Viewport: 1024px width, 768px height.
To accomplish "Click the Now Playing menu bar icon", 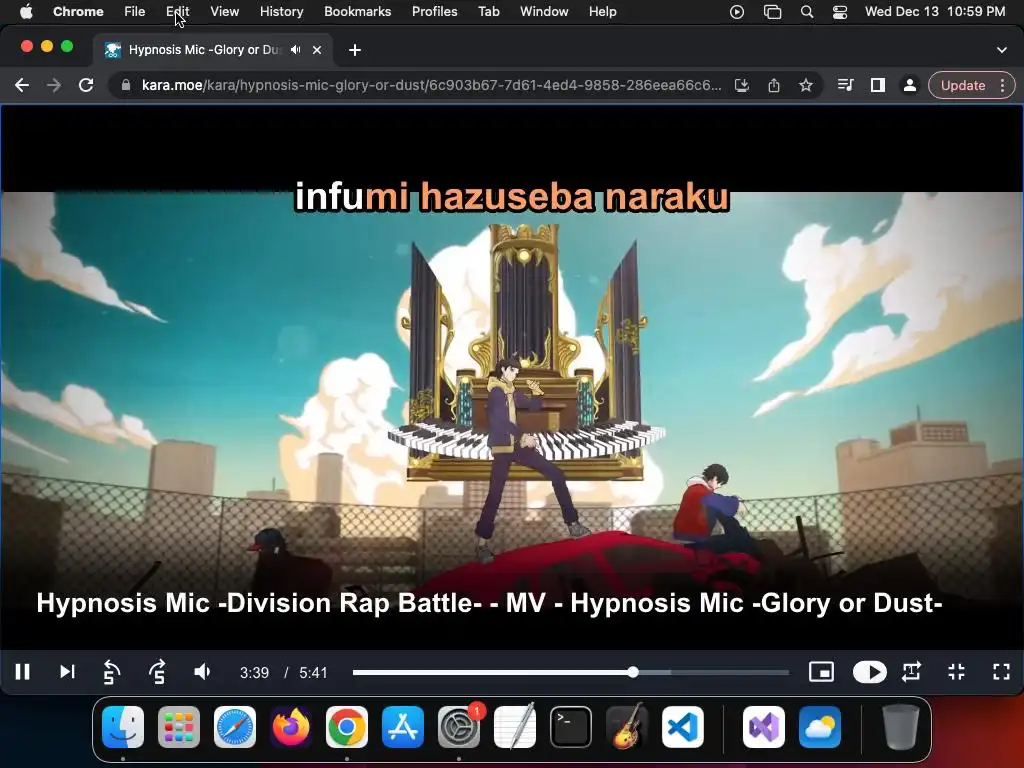I will 737,12.
